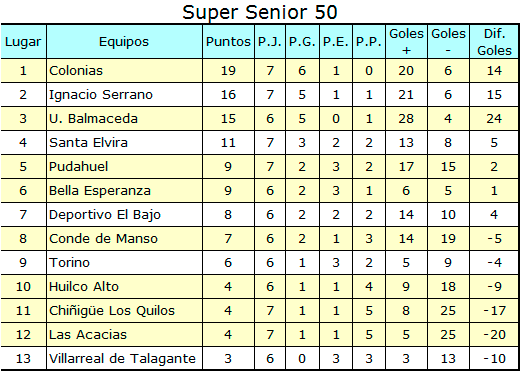520x371 pixels.
Task: Select the Huilco Alto team cell
Action: [x=124, y=287]
